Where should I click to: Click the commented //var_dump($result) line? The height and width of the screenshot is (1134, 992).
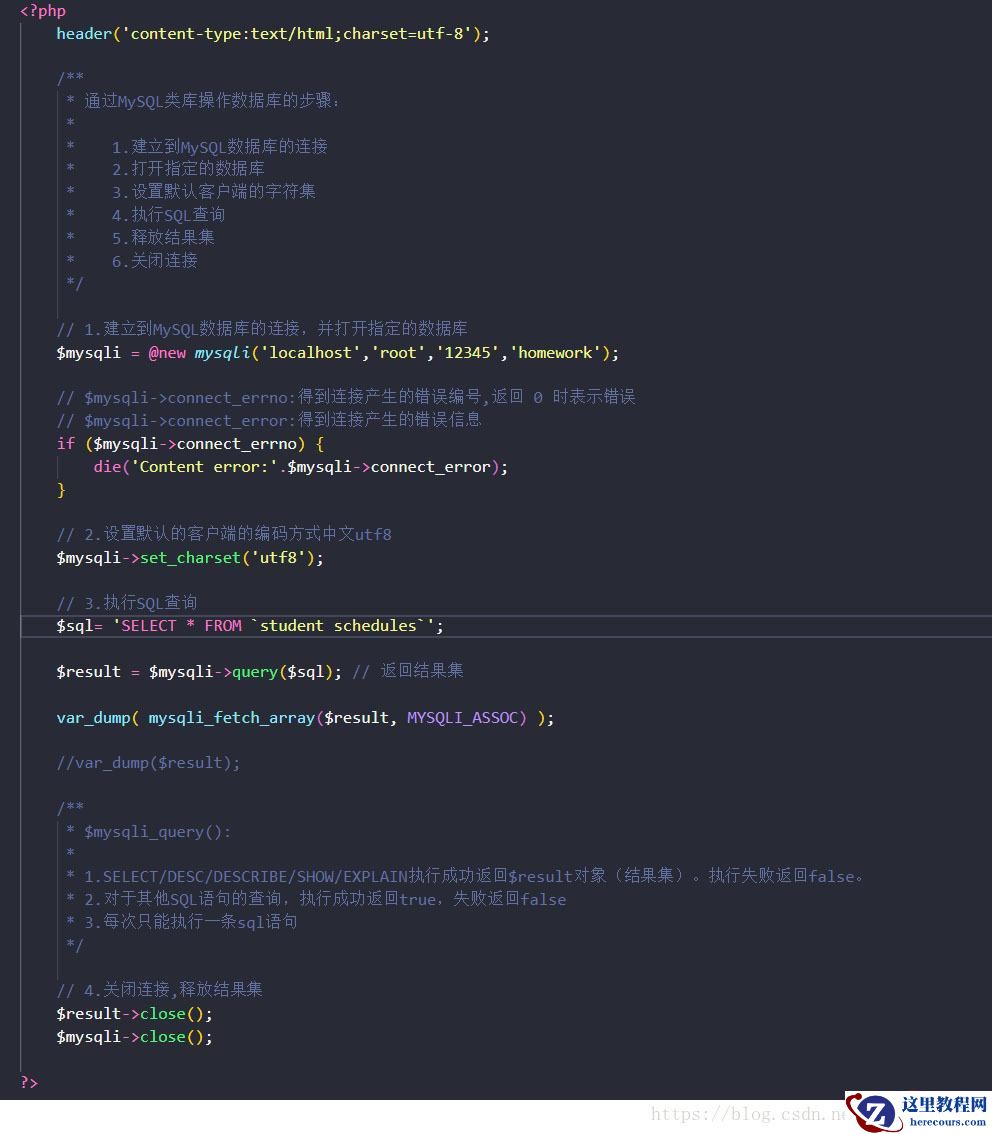pyautogui.click(x=148, y=762)
